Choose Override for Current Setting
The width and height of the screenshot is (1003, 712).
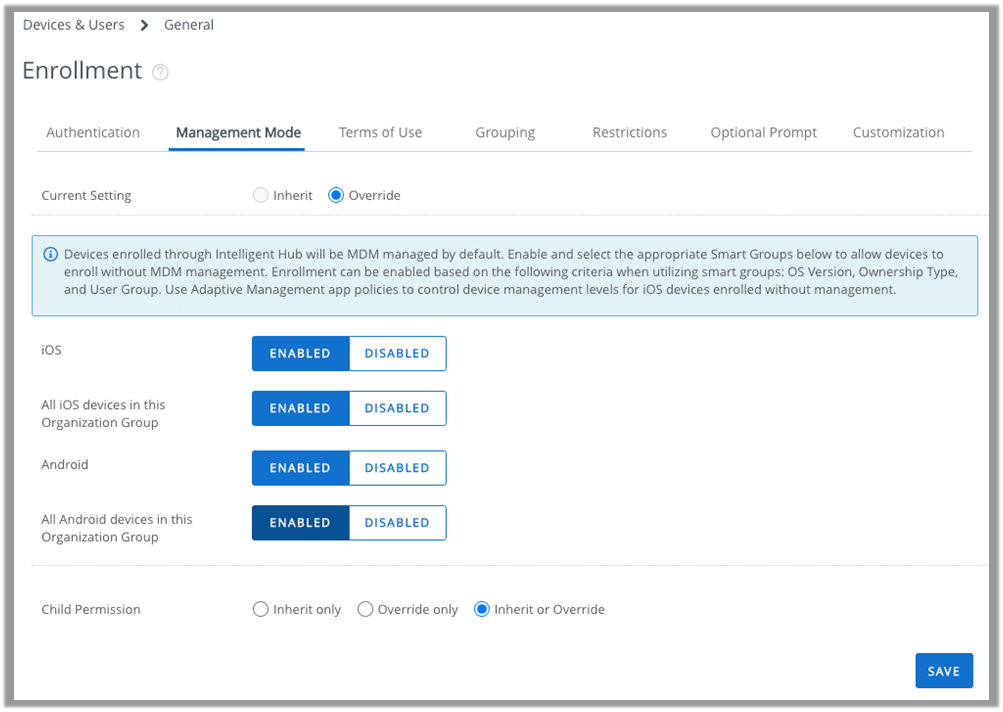pos(336,196)
